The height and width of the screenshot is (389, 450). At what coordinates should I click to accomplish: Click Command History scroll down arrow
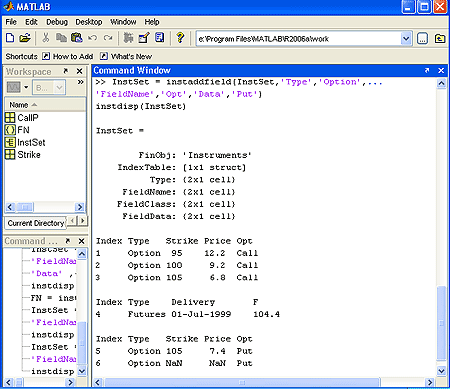pos(82,371)
